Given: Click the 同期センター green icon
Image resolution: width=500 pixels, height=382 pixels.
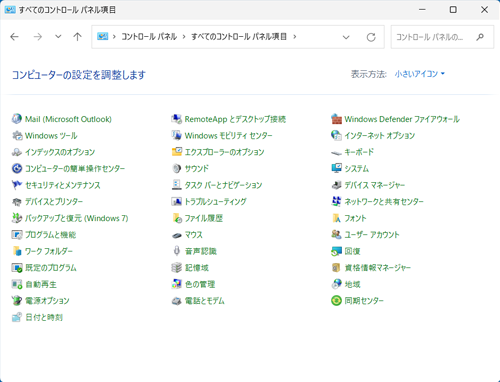Looking at the screenshot, I should (336, 301).
